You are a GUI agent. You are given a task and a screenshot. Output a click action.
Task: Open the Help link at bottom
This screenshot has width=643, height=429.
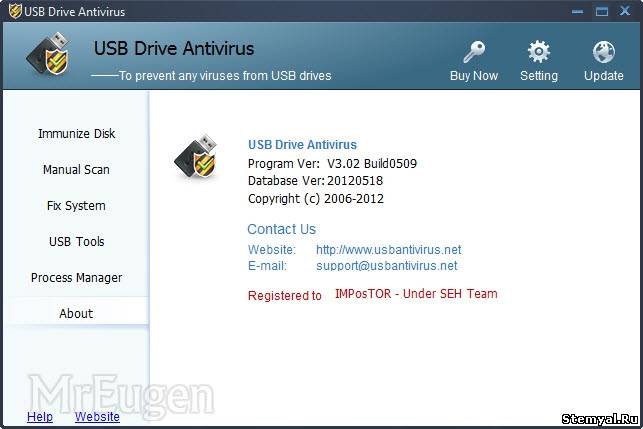click(40, 417)
